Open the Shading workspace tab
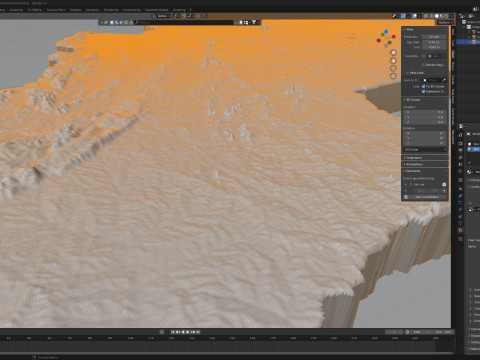The width and height of the screenshot is (480, 360). point(75,10)
